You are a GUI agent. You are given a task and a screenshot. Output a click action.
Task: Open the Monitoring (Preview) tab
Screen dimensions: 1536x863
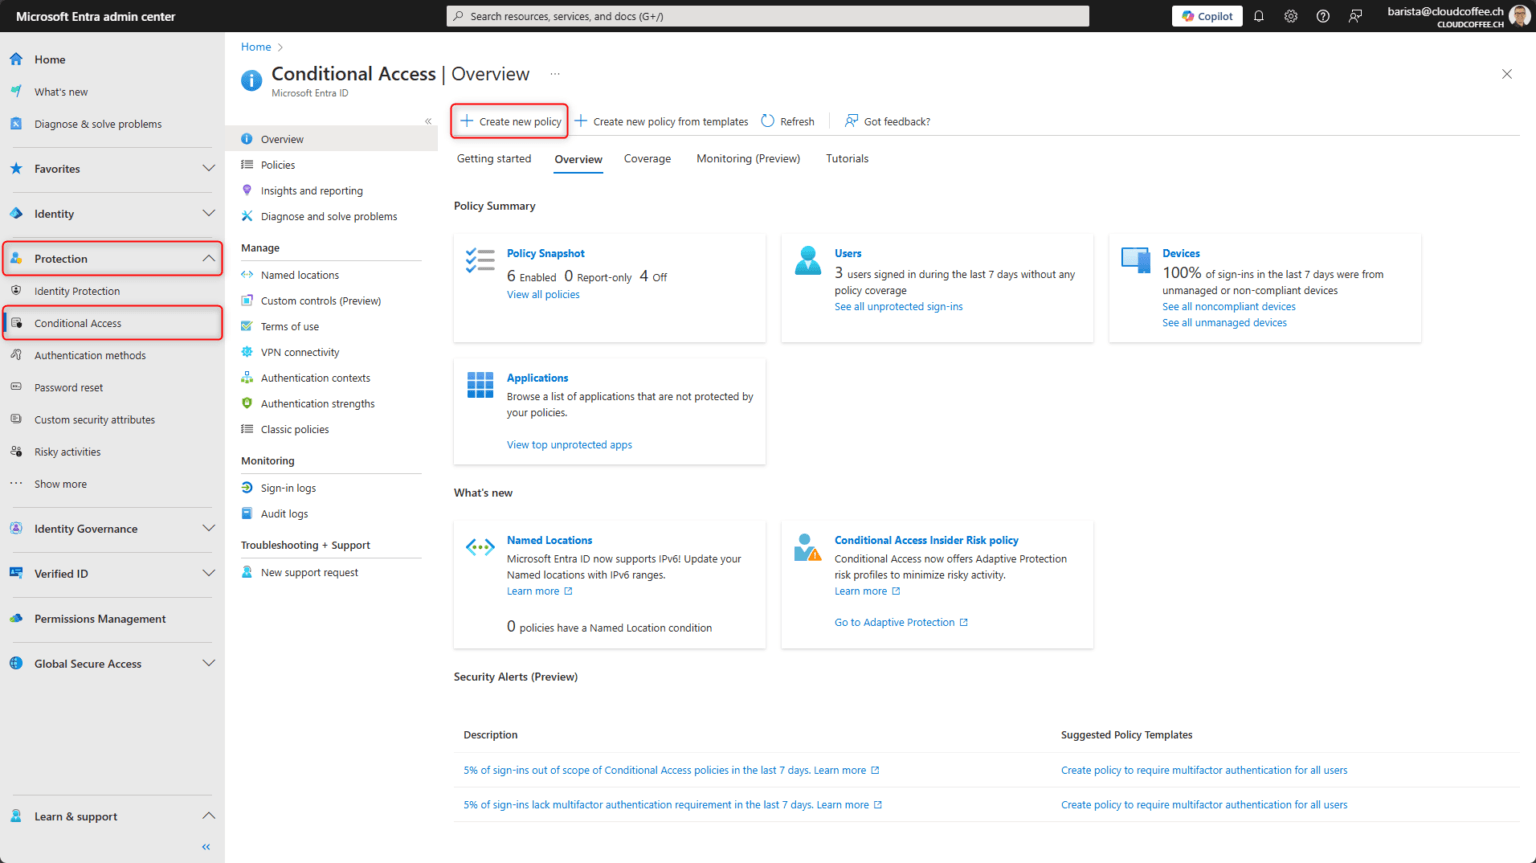coord(748,158)
